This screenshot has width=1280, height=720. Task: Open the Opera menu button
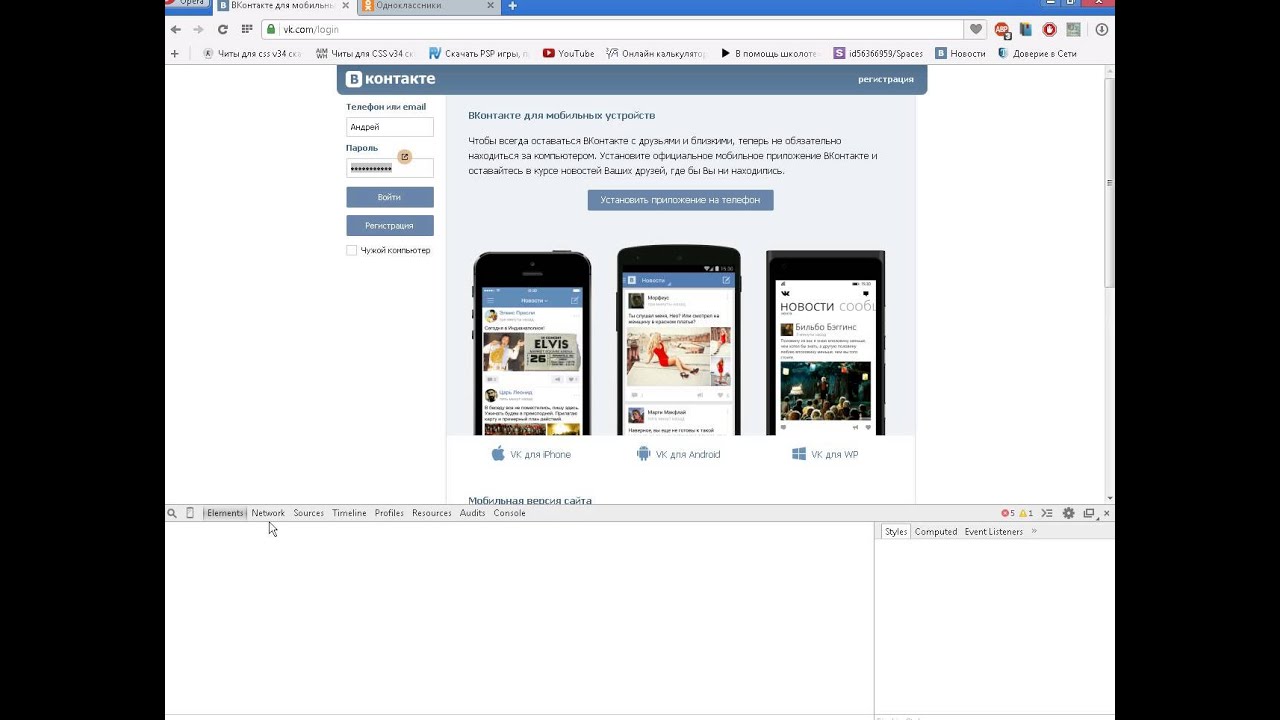[x=187, y=4]
